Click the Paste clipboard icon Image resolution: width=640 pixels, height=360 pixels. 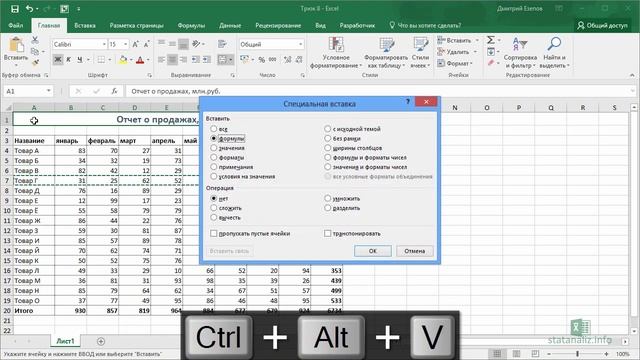16,45
